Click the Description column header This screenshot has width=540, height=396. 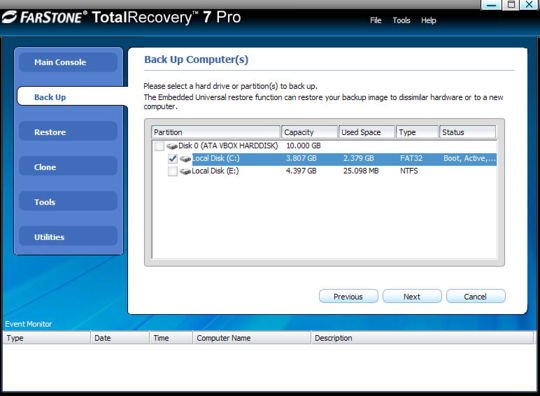click(422, 338)
